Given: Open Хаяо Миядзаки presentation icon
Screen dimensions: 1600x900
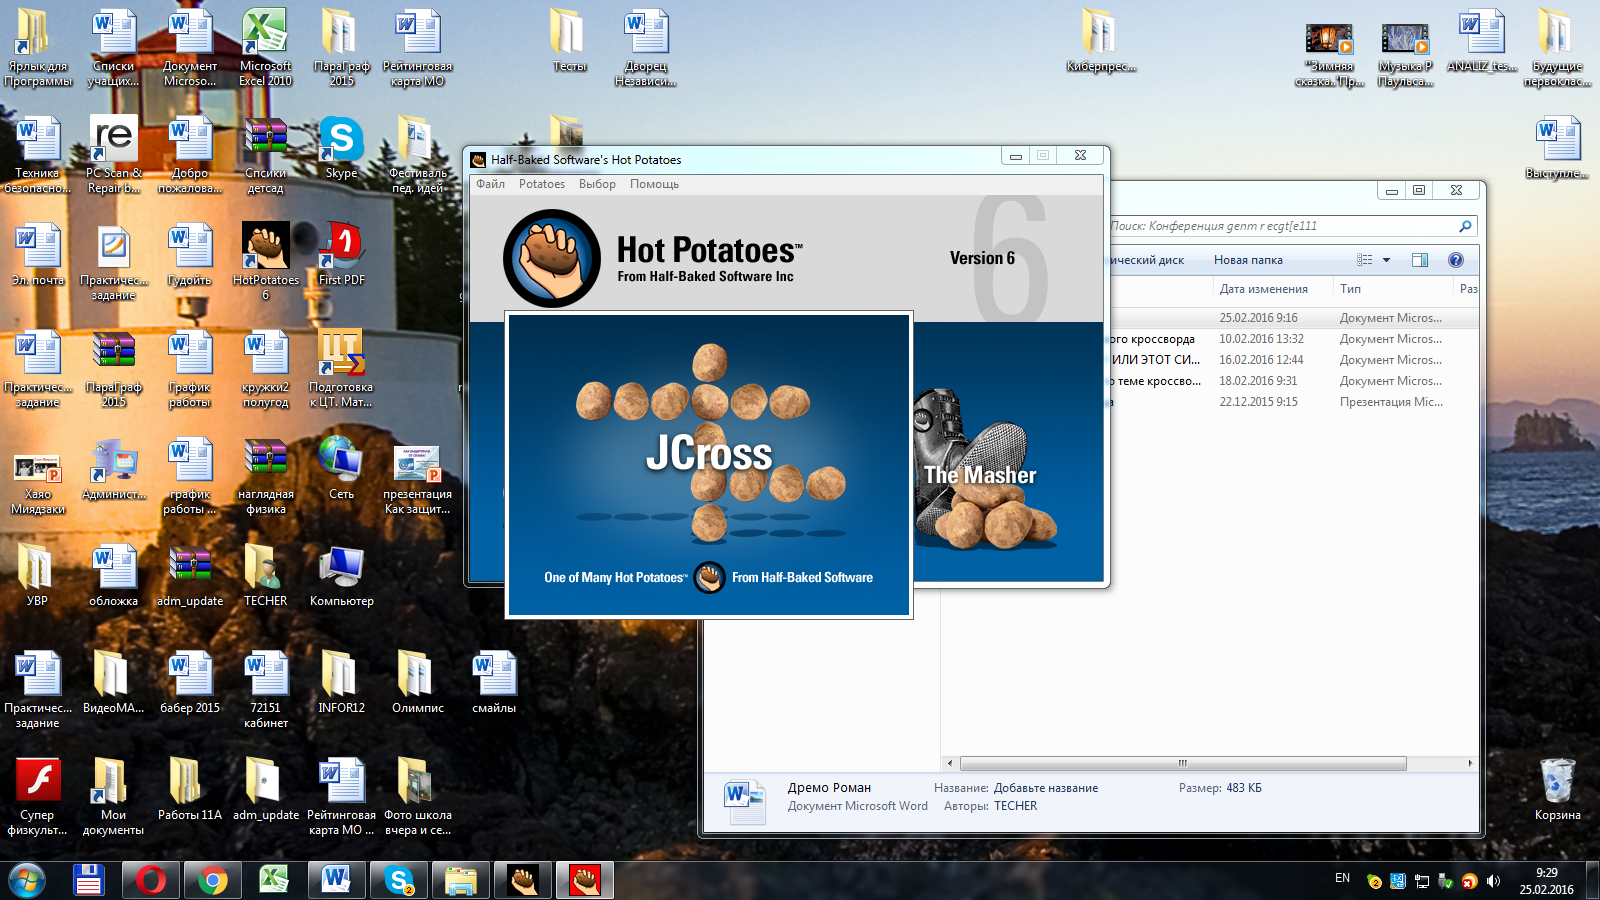Looking at the screenshot, I should 38,482.
